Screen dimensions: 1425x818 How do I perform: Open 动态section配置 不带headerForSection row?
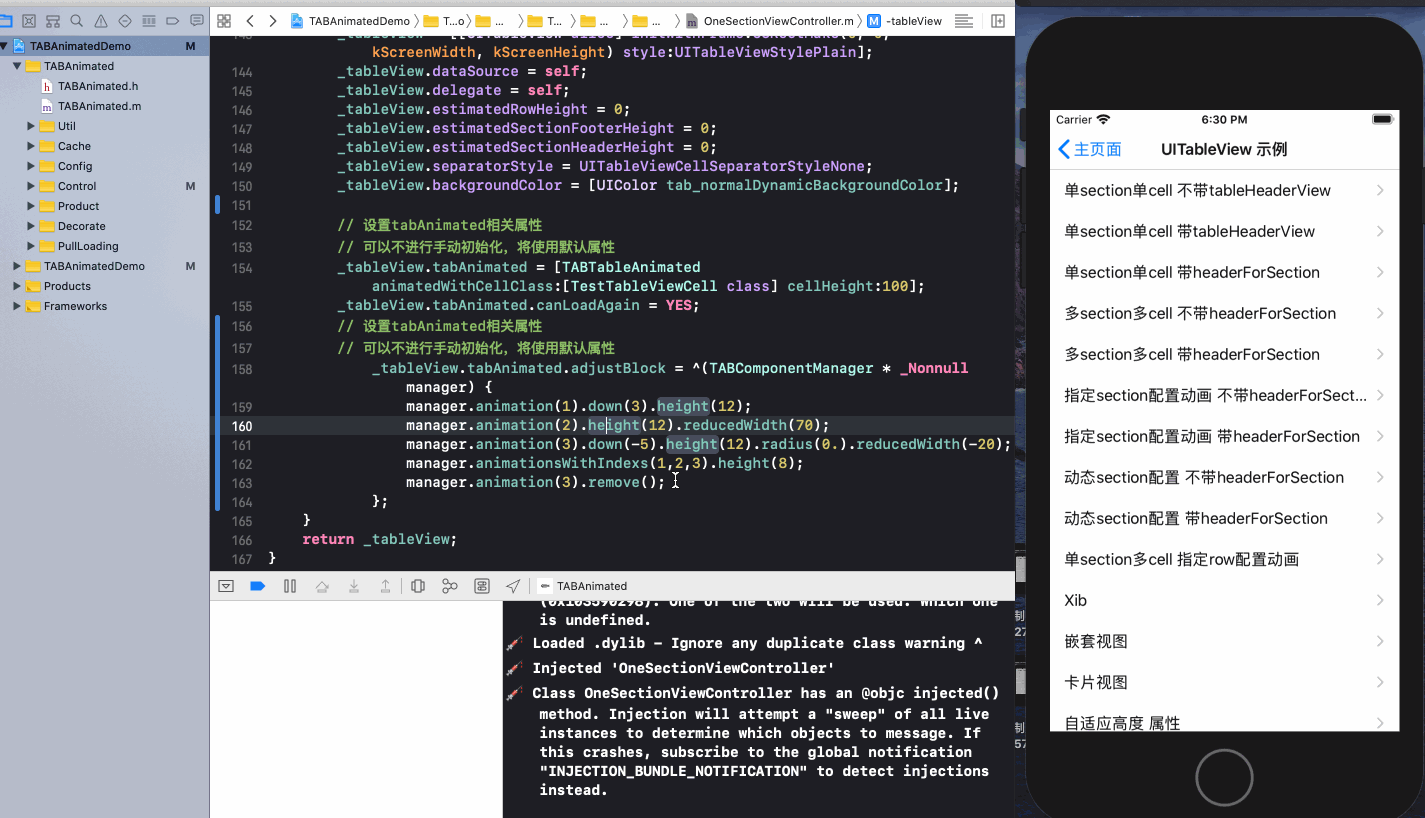1224,477
